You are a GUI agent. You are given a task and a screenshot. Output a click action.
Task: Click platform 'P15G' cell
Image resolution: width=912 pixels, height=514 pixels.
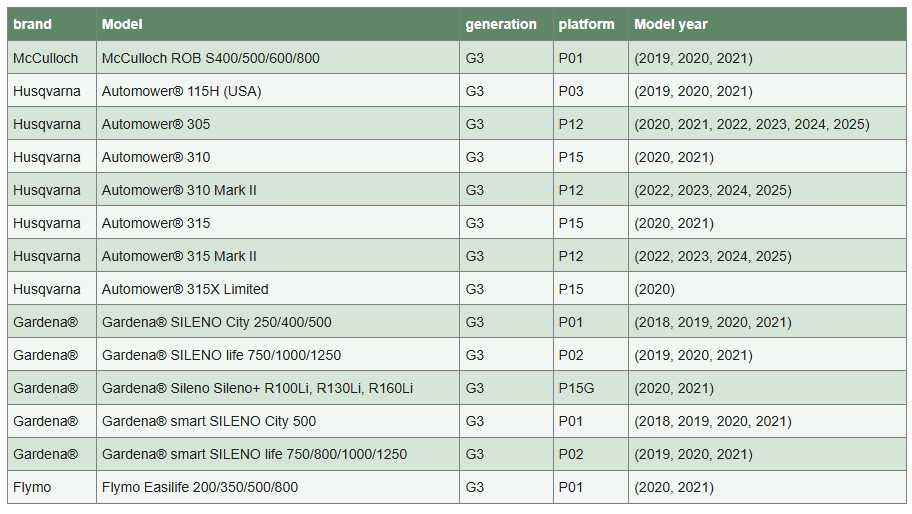(590, 388)
